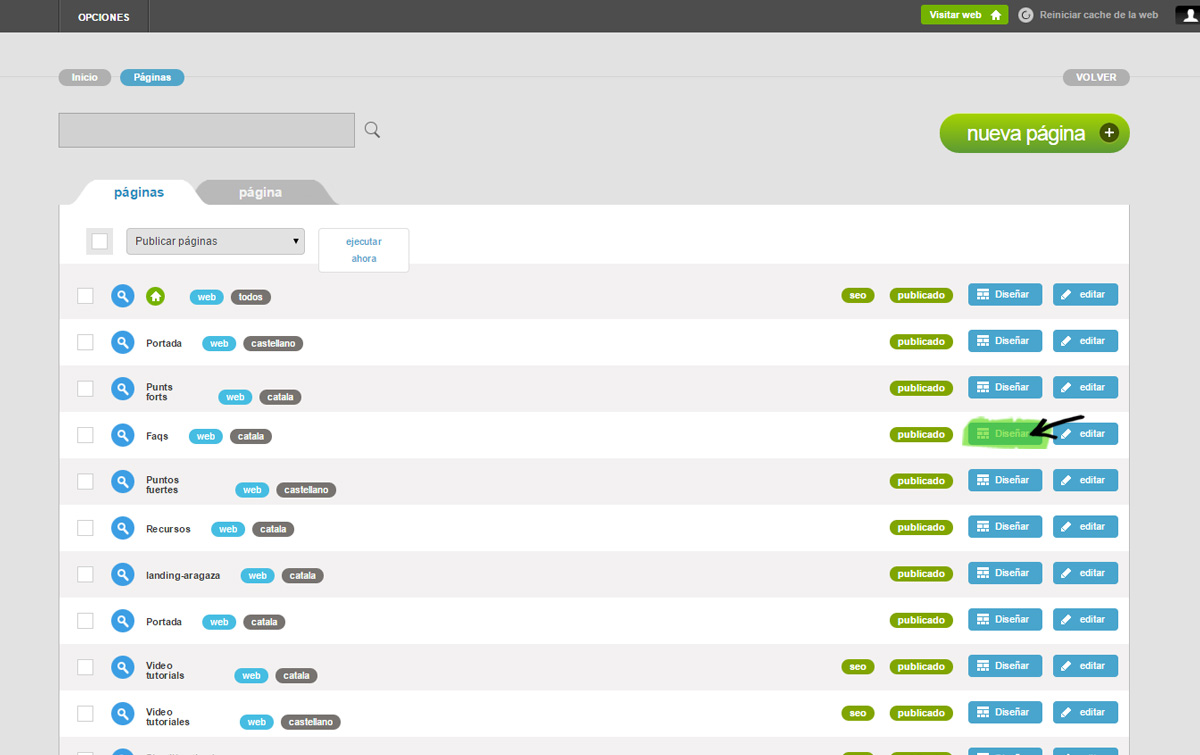Screen dimensions: 1200x755
Task: Click Reiniciar cache de la web
Action: tap(1099, 15)
